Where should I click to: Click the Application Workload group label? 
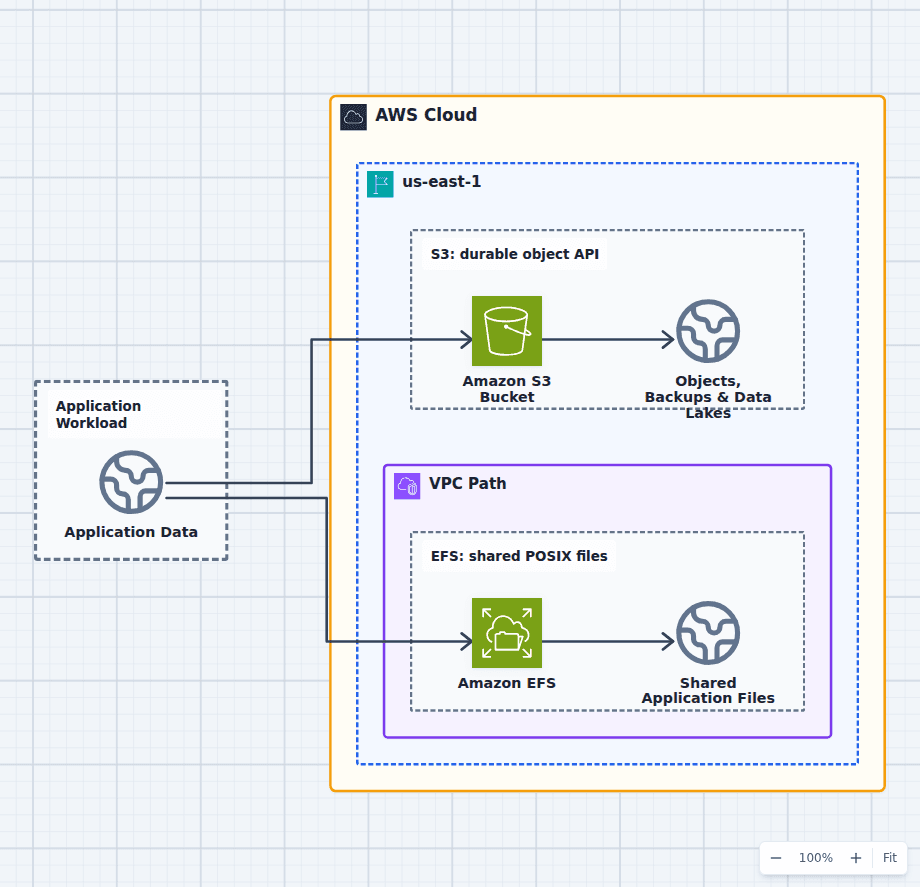(x=99, y=414)
